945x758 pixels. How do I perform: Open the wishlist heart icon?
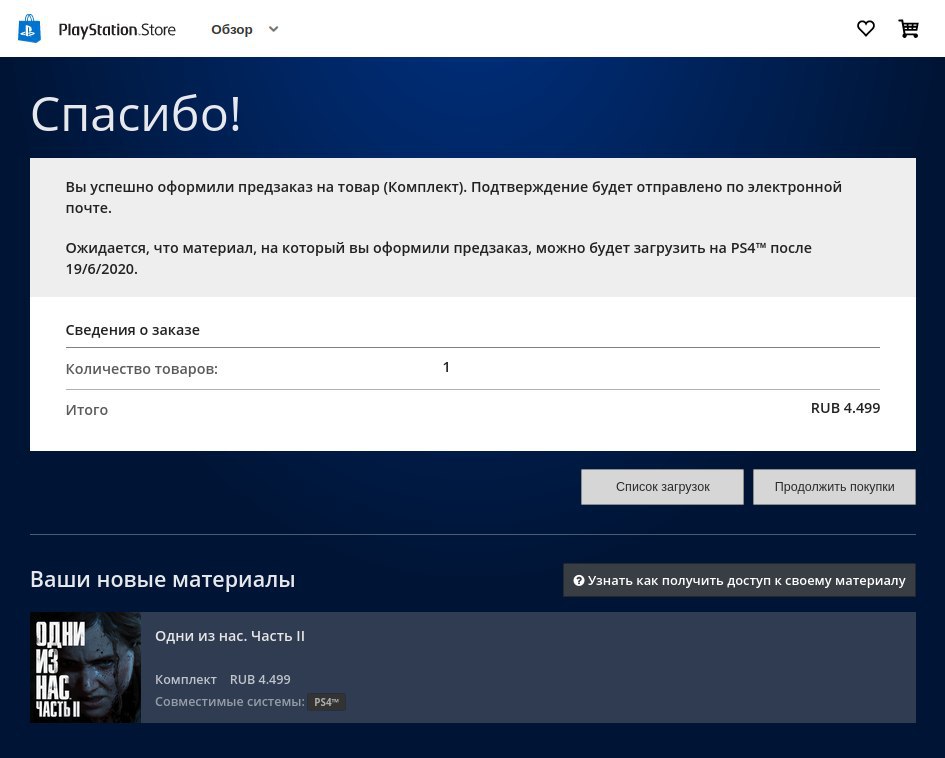pyautogui.click(x=865, y=28)
